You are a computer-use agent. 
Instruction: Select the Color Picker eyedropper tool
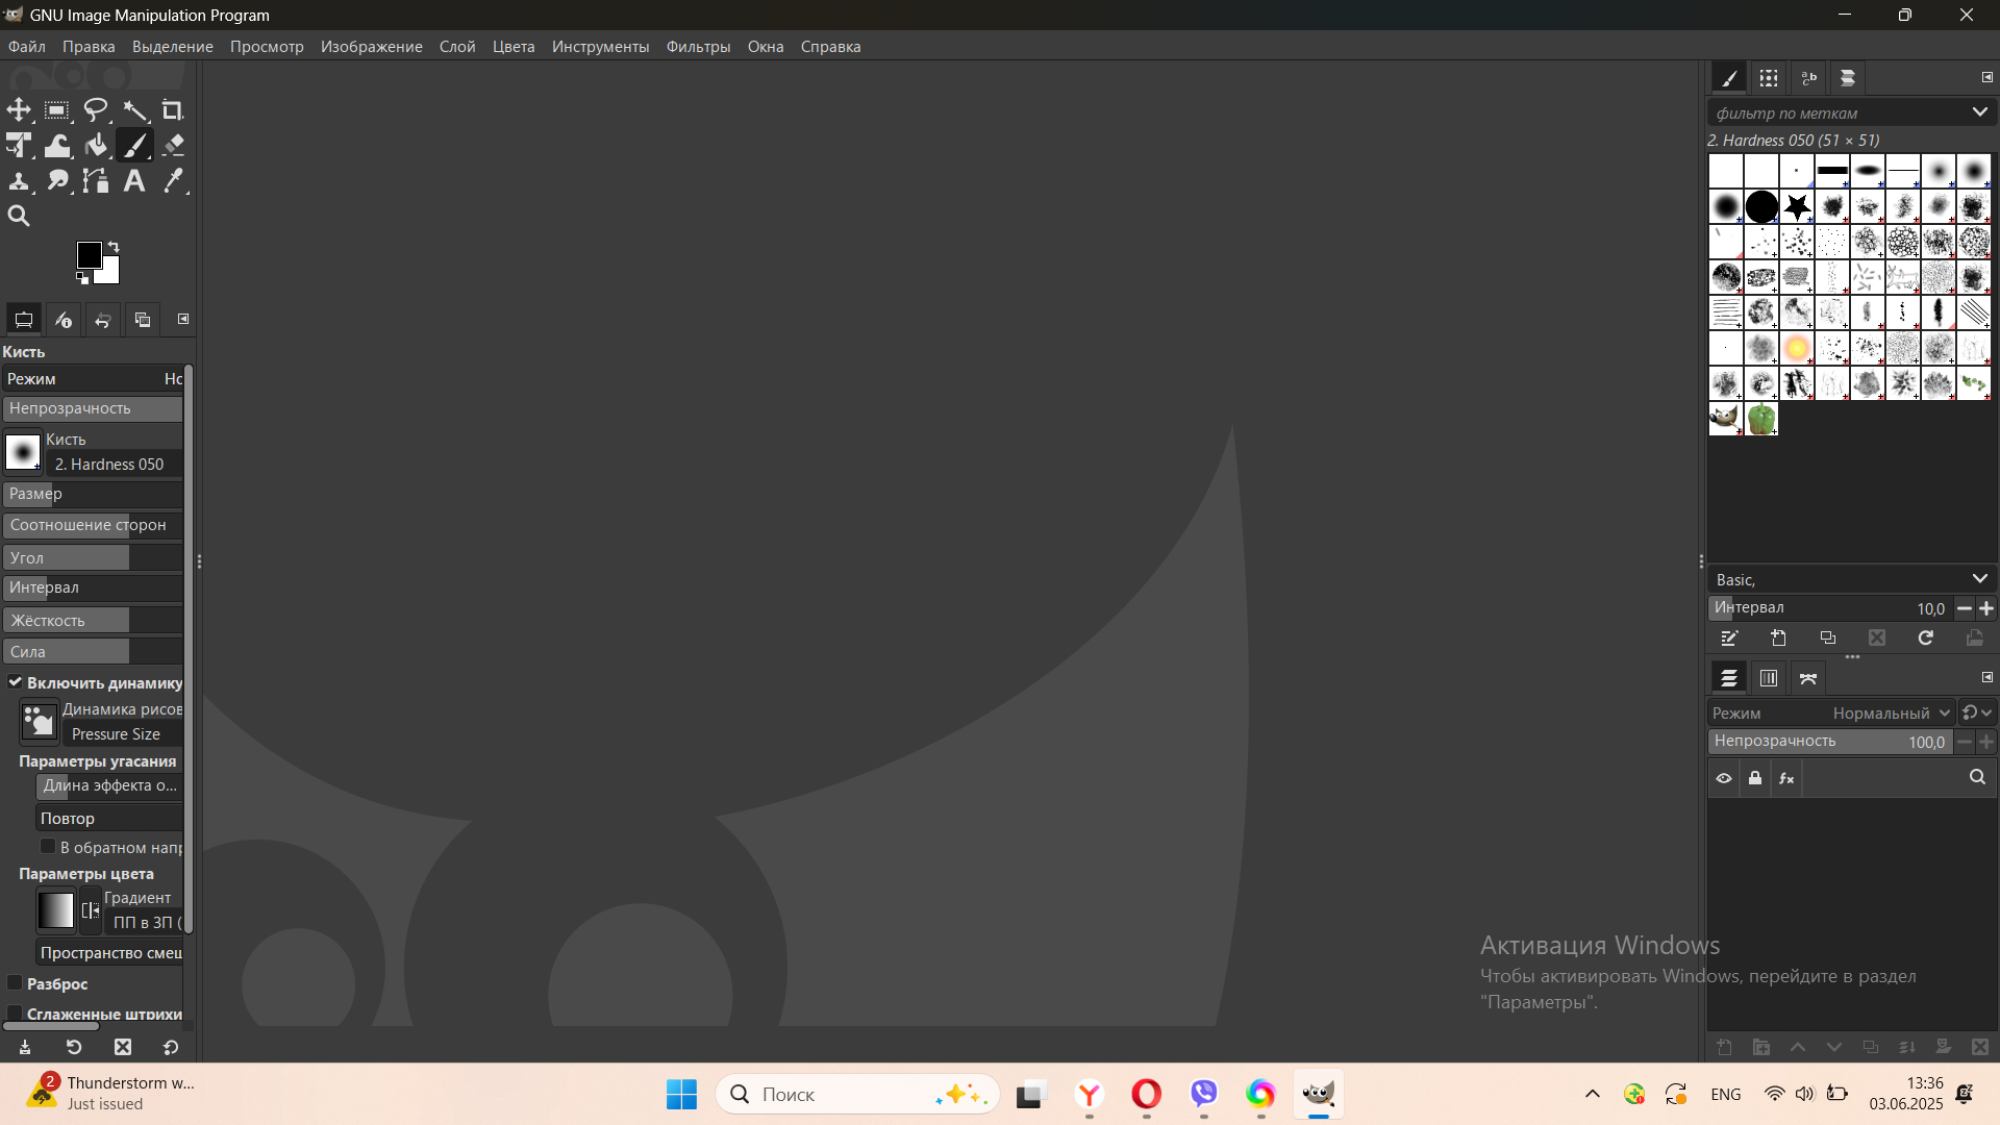tap(173, 181)
